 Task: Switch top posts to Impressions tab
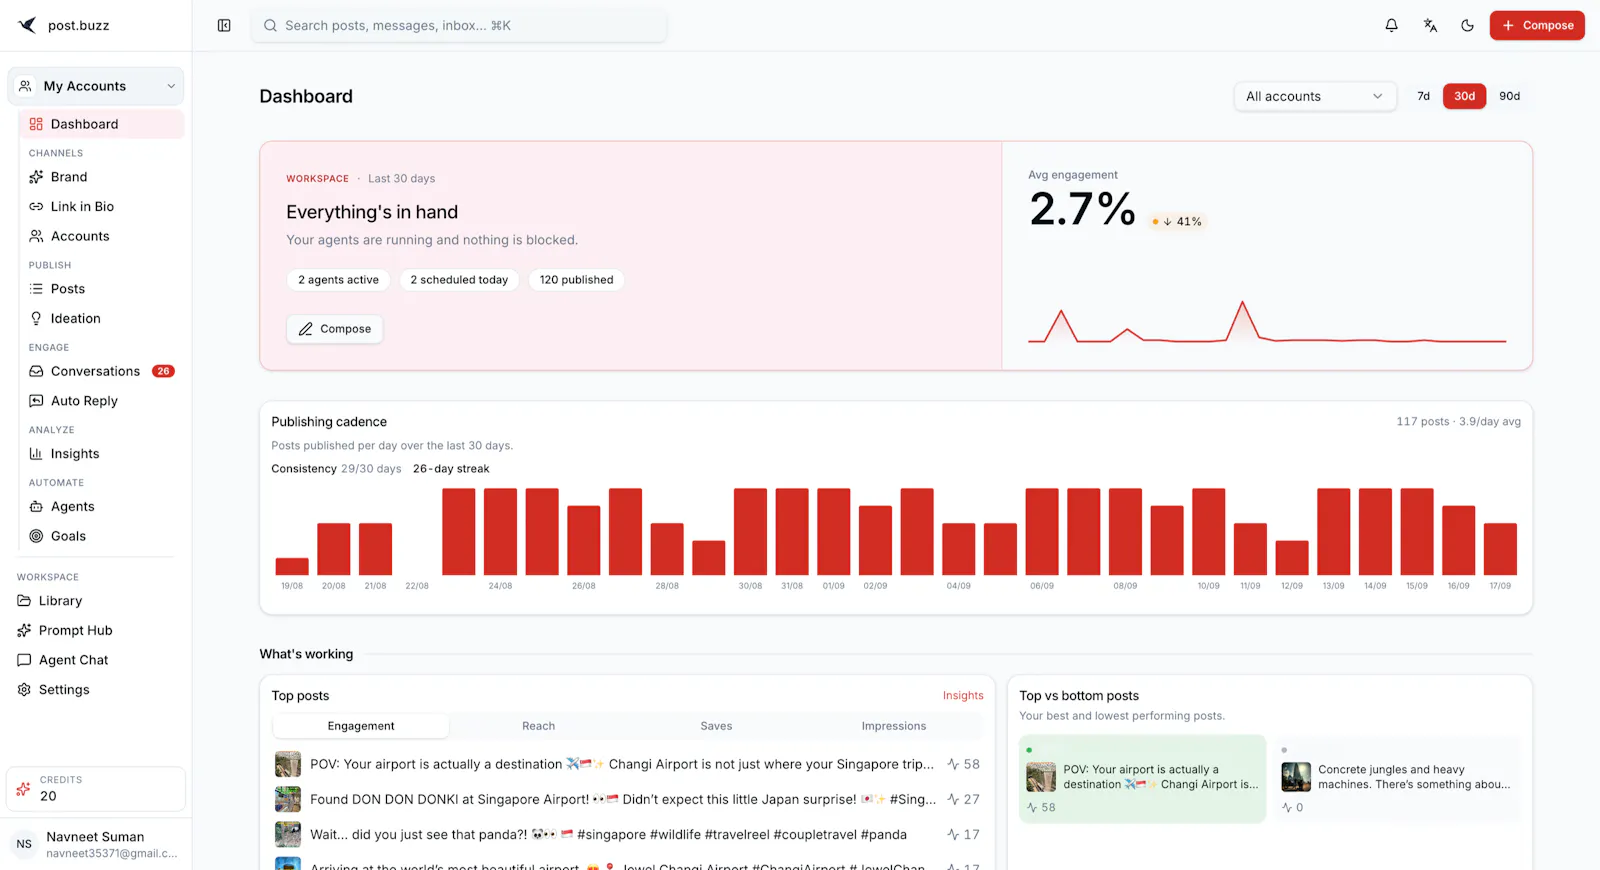coord(893,727)
